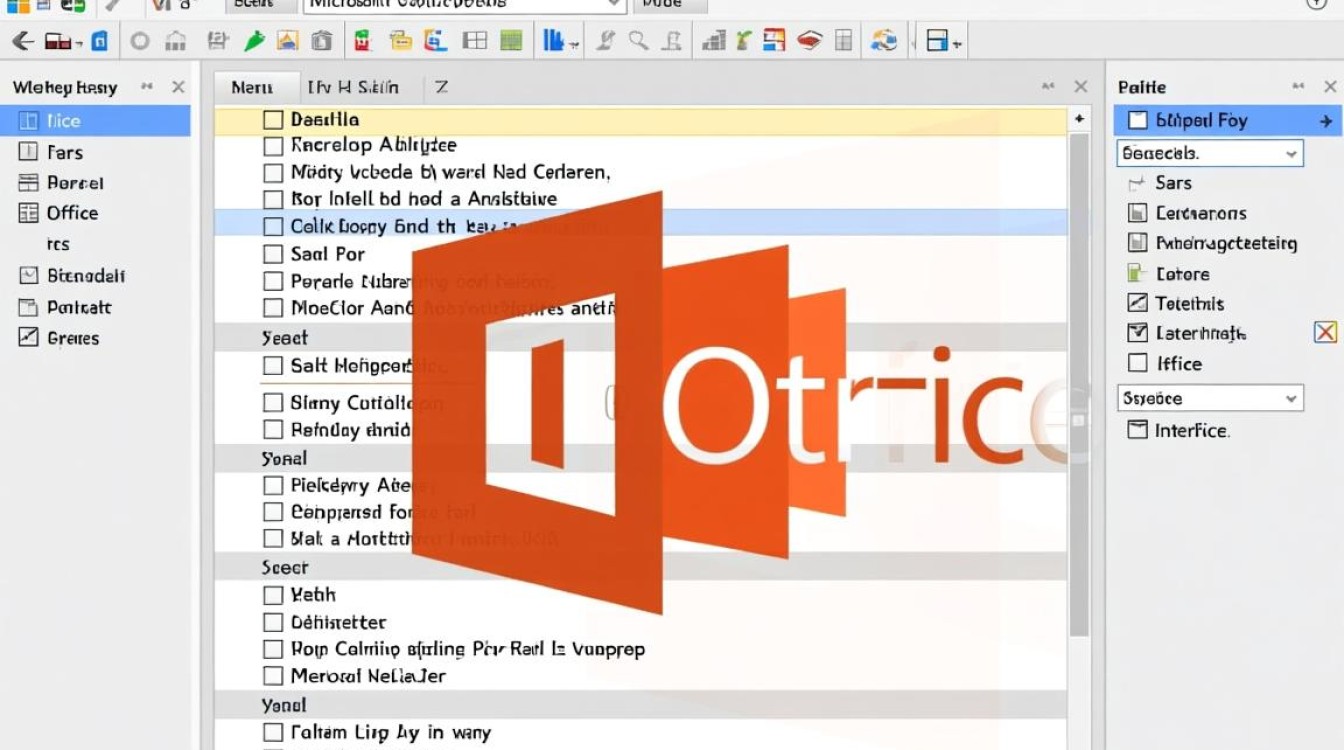Screen dimensions: 1344x750
Task: Enable the Deaatlia checkbox in the list
Action: pyautogui.click(x=273, y=120)
